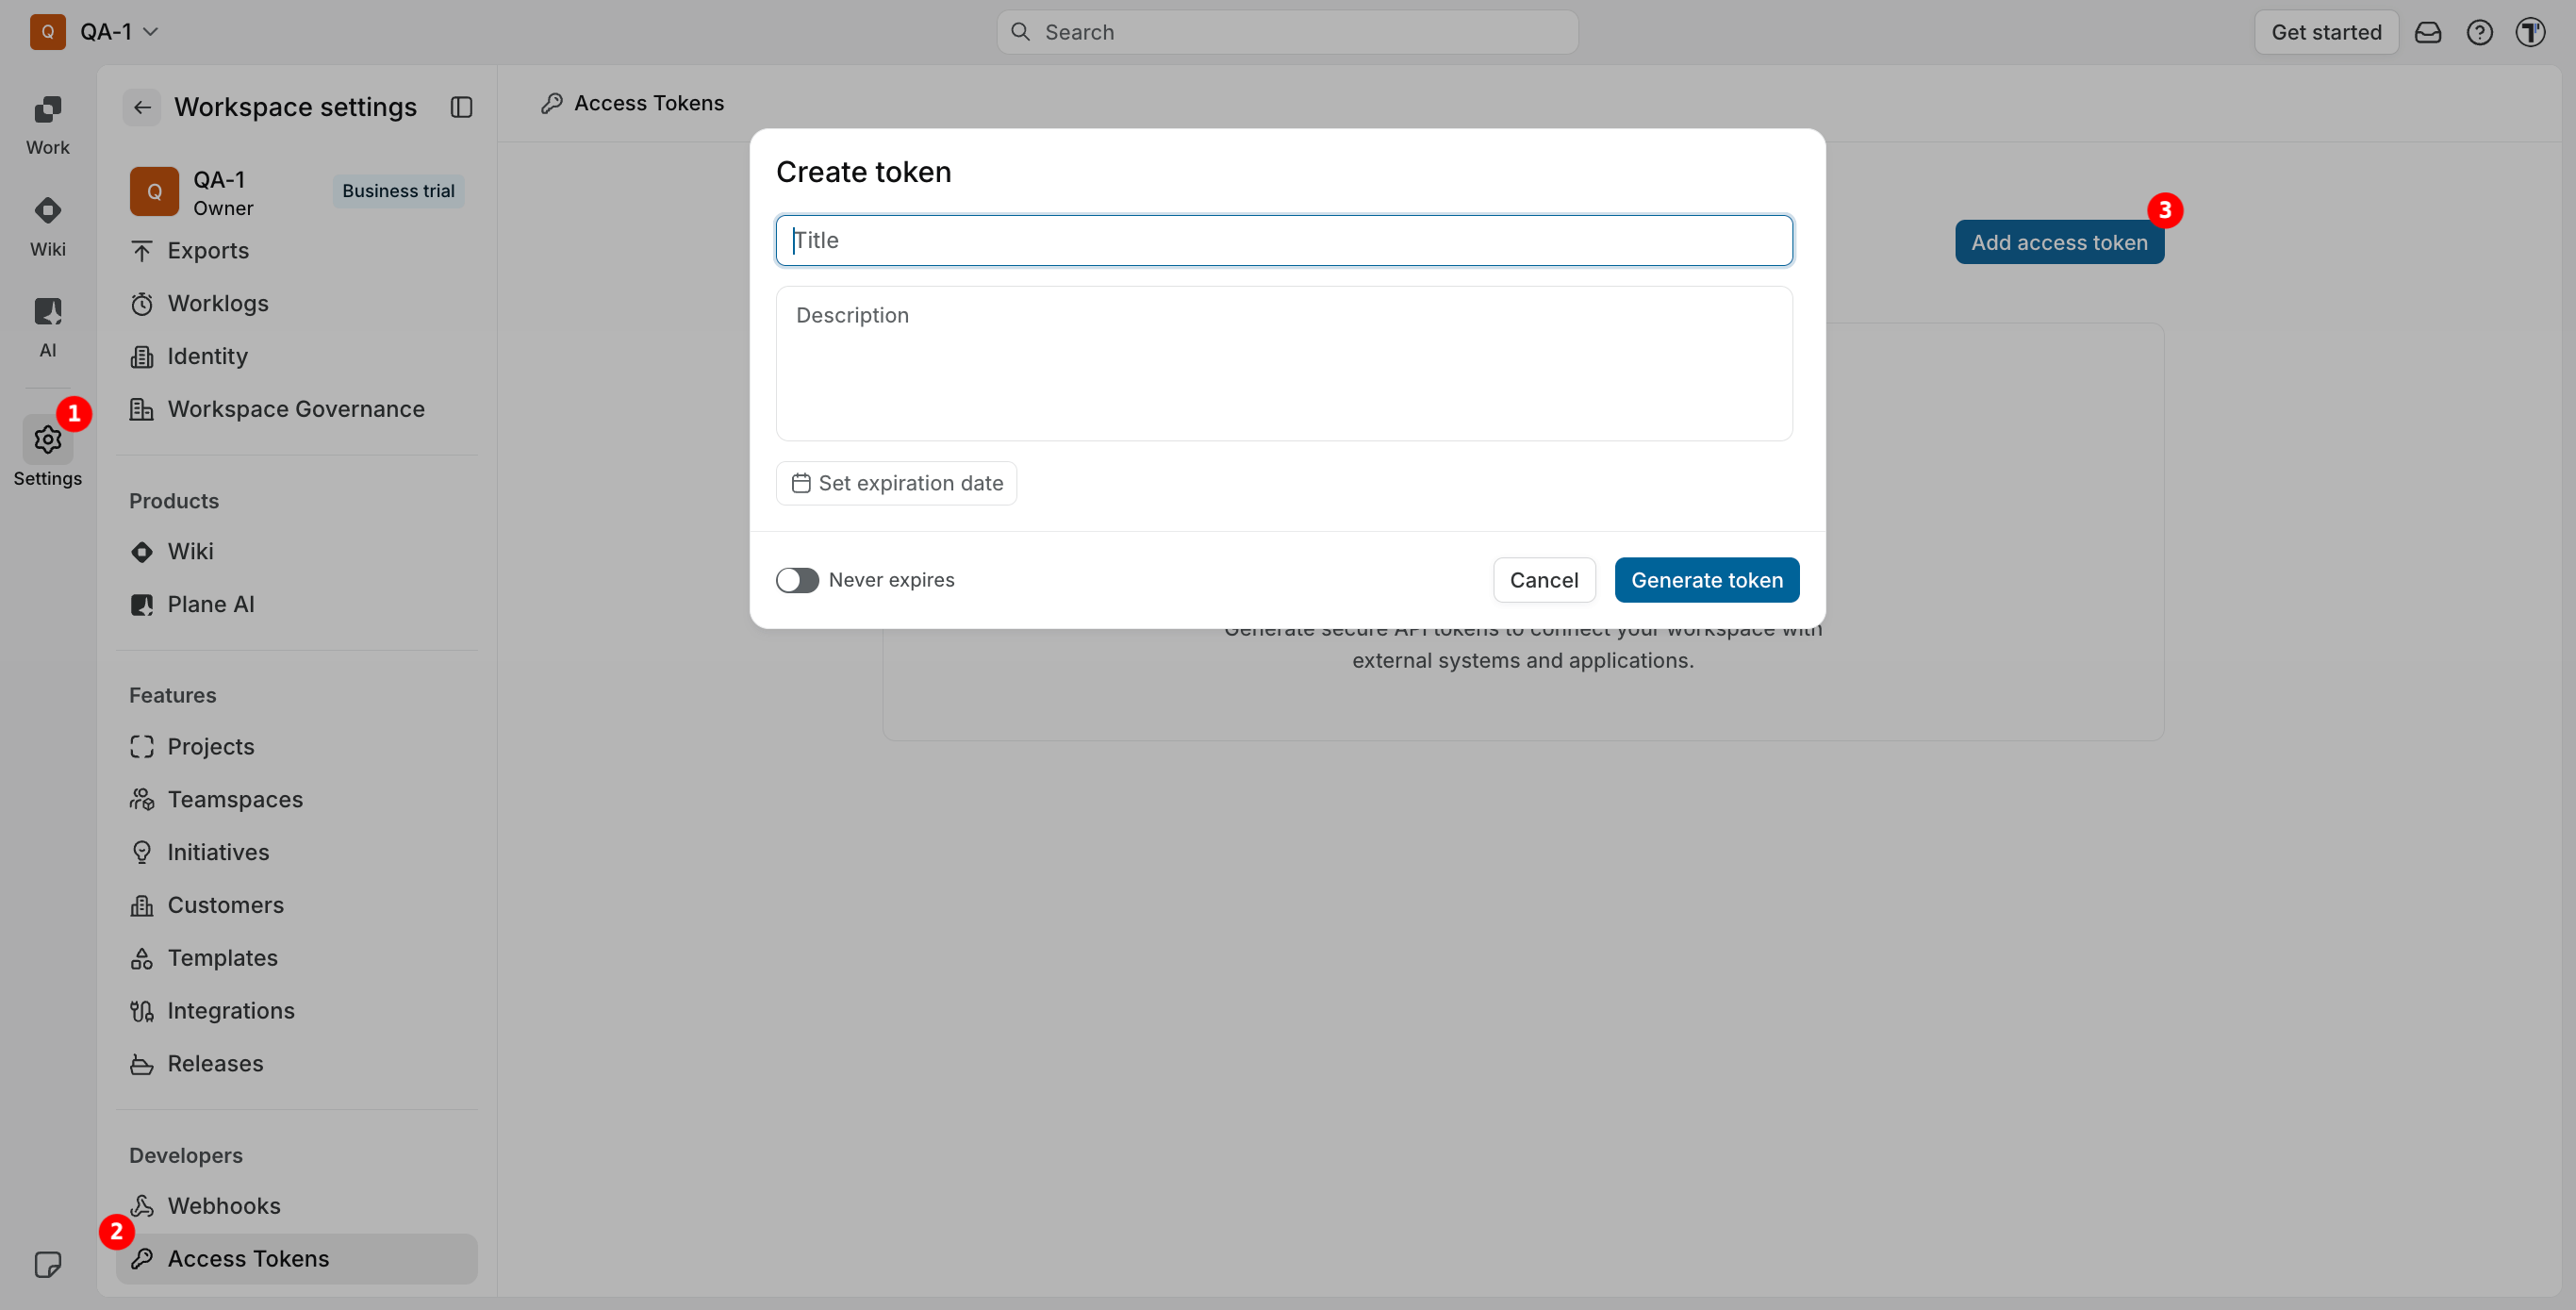This screenshot has width=2576, height=1310.
Task: Select Access Tokens in Developers
Action: tap(296, 1259)
